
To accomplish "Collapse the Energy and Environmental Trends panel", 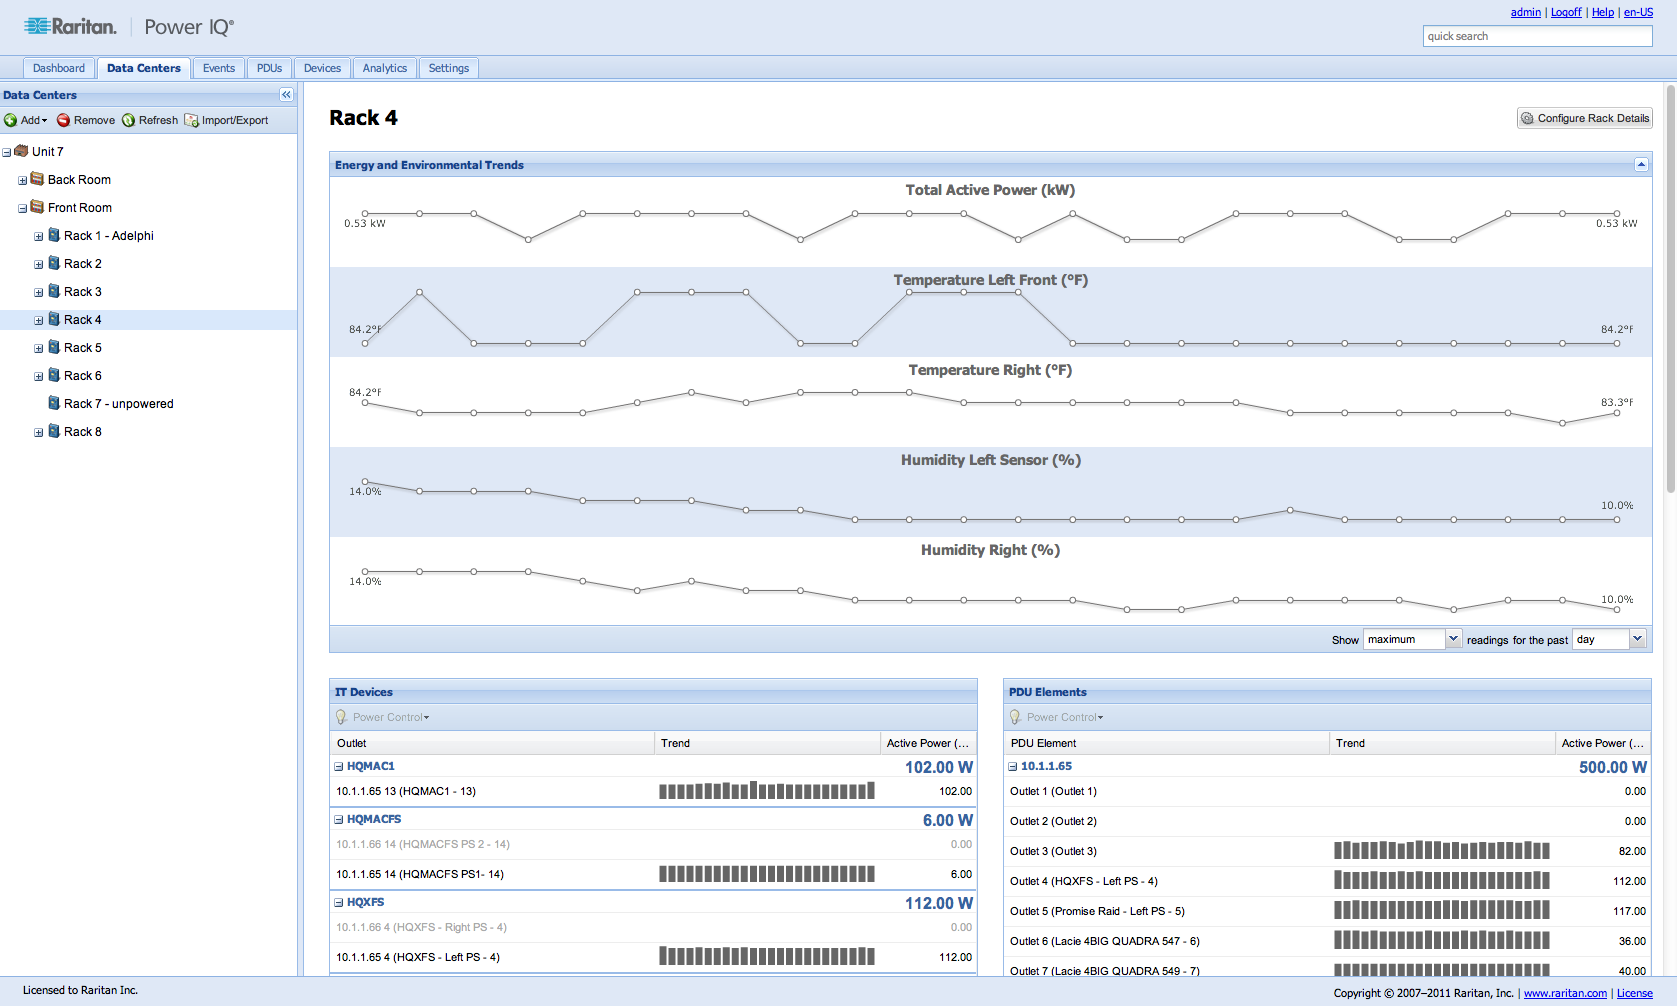I will [1641, 164].
